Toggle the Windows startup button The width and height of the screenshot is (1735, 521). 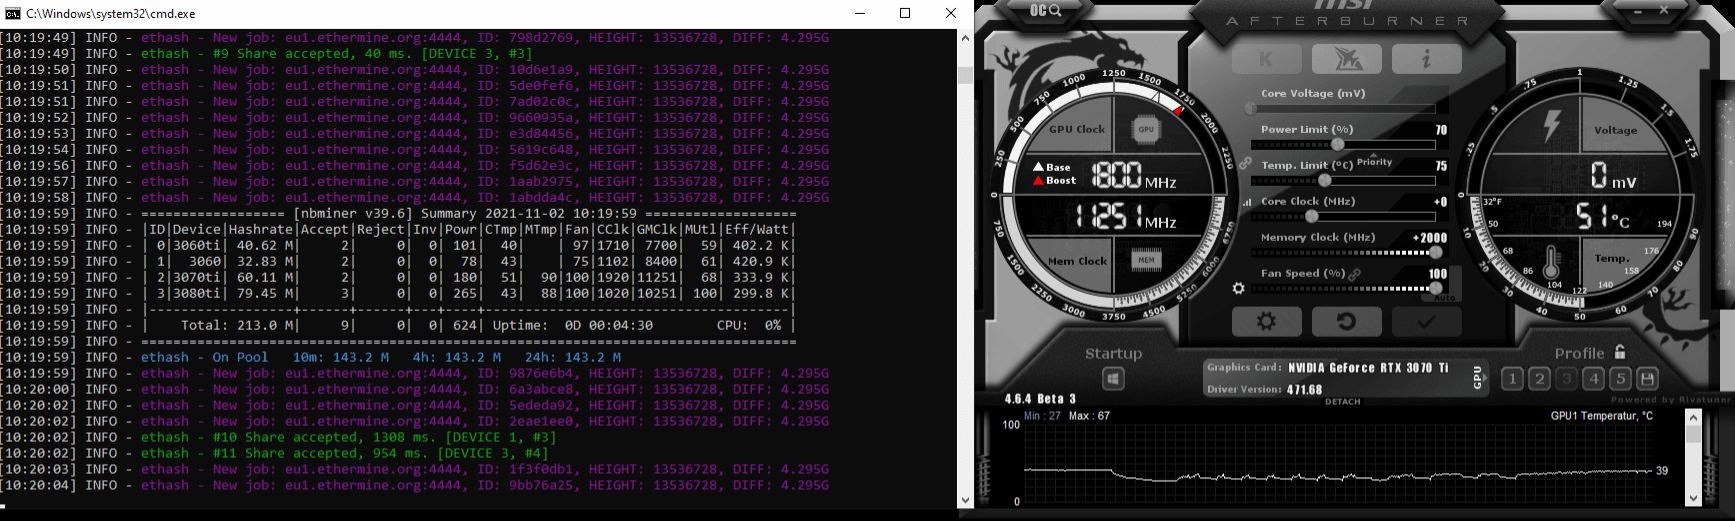pyautogui.click(x=1113, y=379)
